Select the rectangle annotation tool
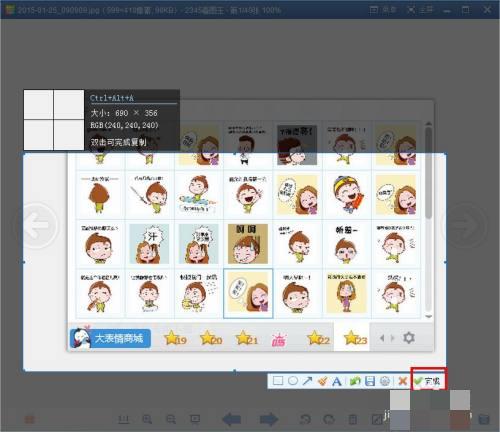 pyautogui.click(x=278, y=381)
